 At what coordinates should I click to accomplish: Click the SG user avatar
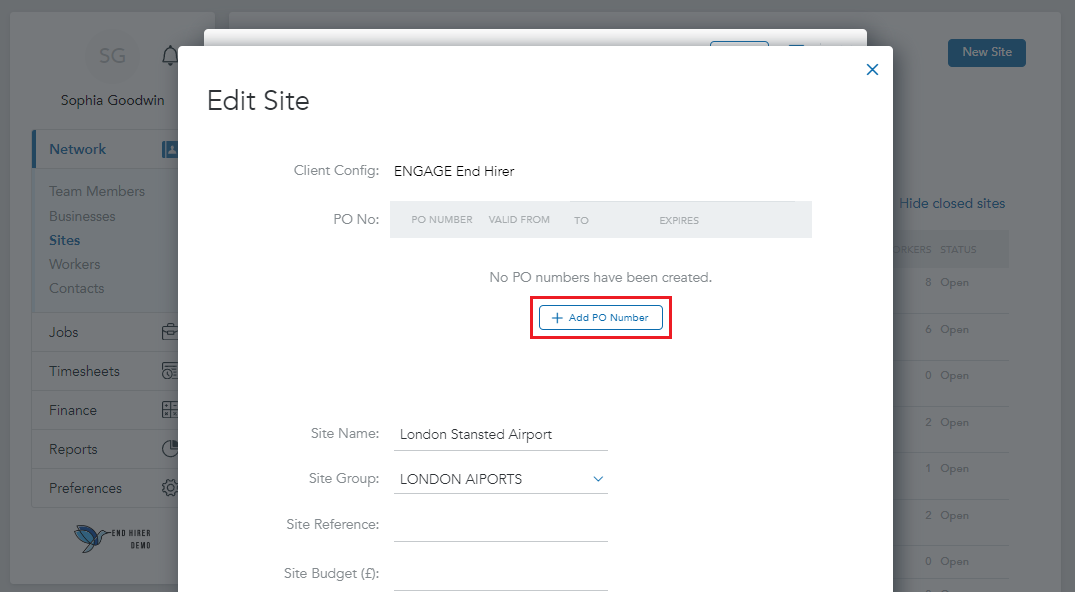click(x=112, y=56)
